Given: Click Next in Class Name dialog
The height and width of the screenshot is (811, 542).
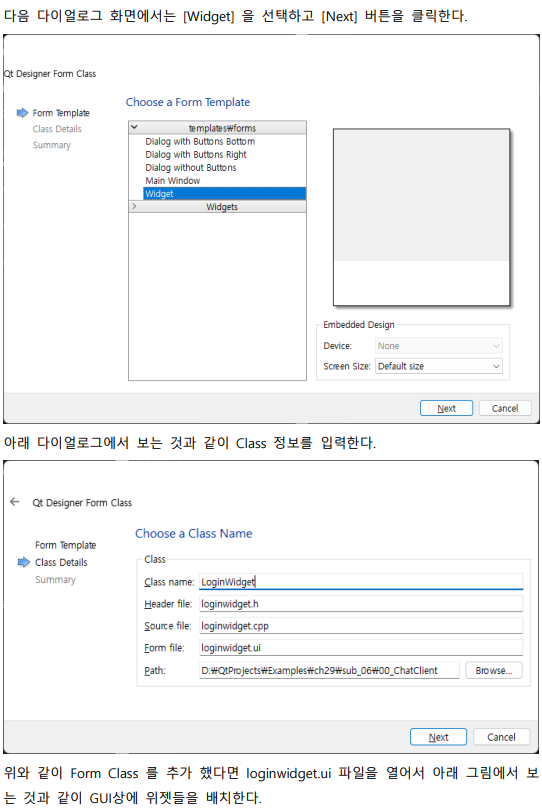Looking at the screenshot, I should (438, 737).
